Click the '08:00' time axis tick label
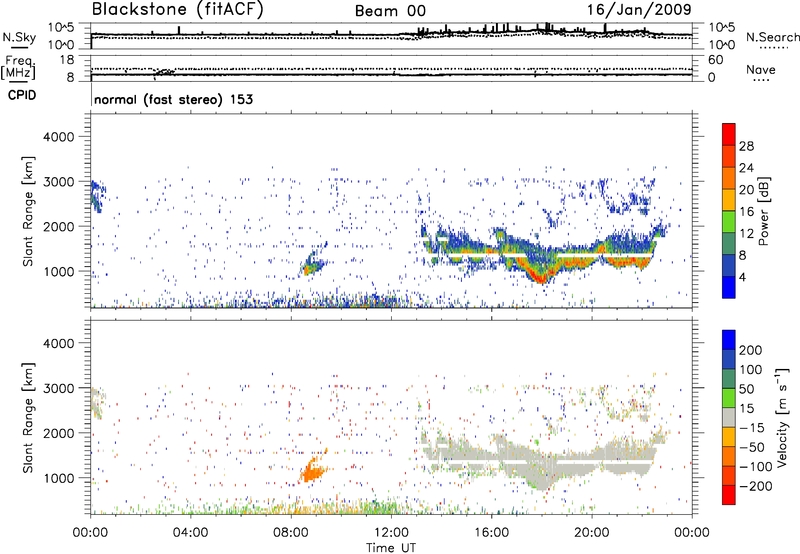This screenshot has width=800, height=554. pyautogui.click(x=290, y=533)
